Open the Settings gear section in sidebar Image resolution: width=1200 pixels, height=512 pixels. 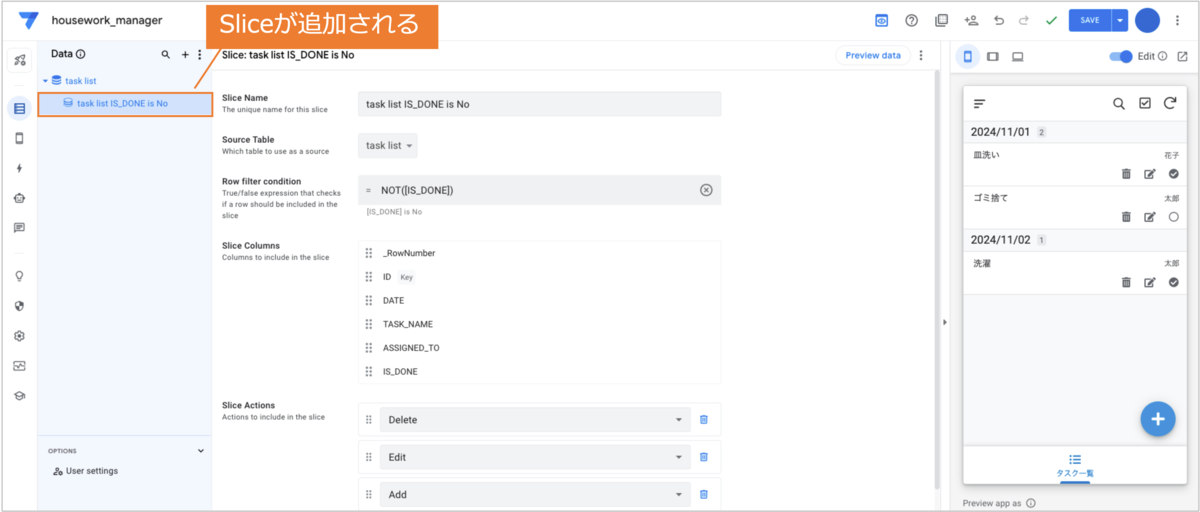[x=19, y=336]
